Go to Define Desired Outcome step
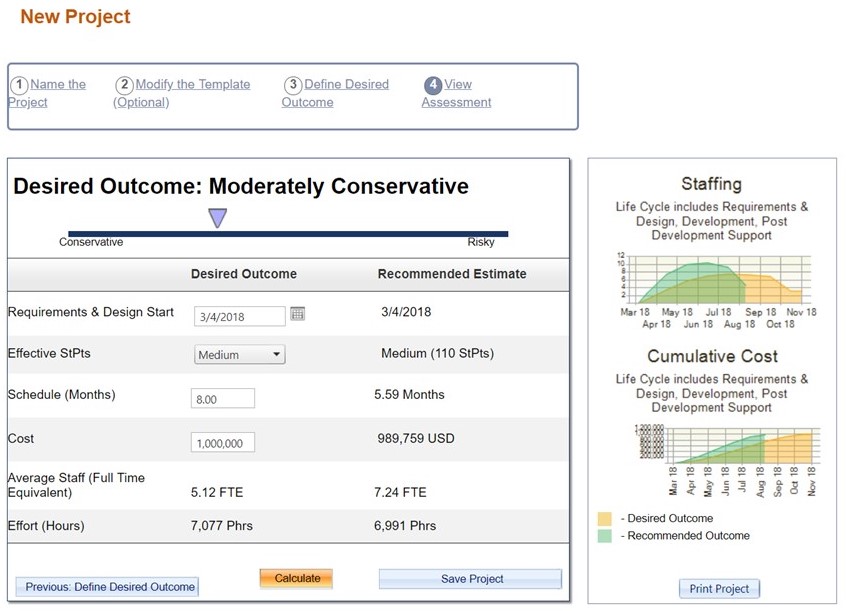Viewport: 846px width, 611px height. tap(335, 93)
